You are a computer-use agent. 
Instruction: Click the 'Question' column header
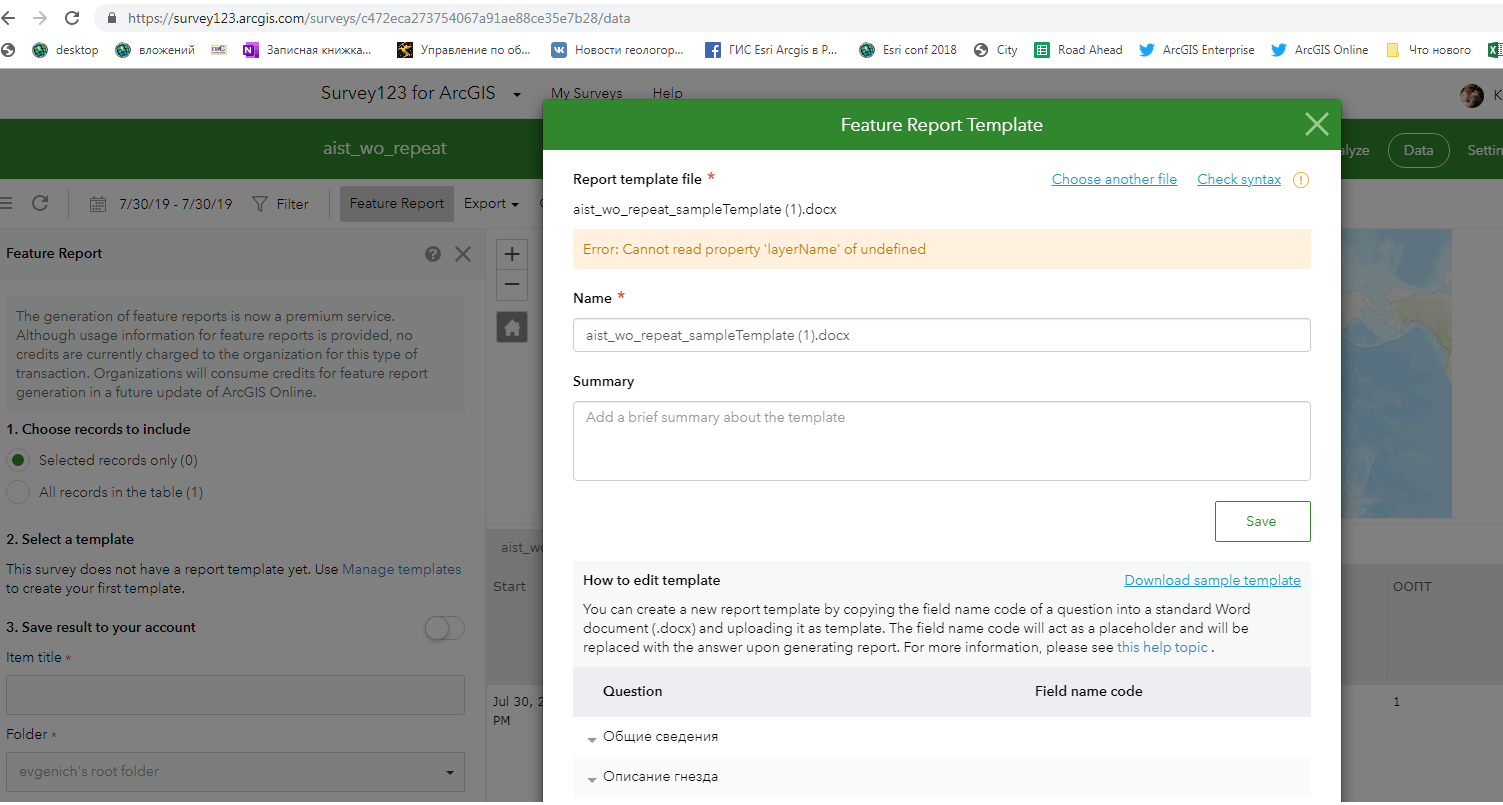tap(632, 691)
